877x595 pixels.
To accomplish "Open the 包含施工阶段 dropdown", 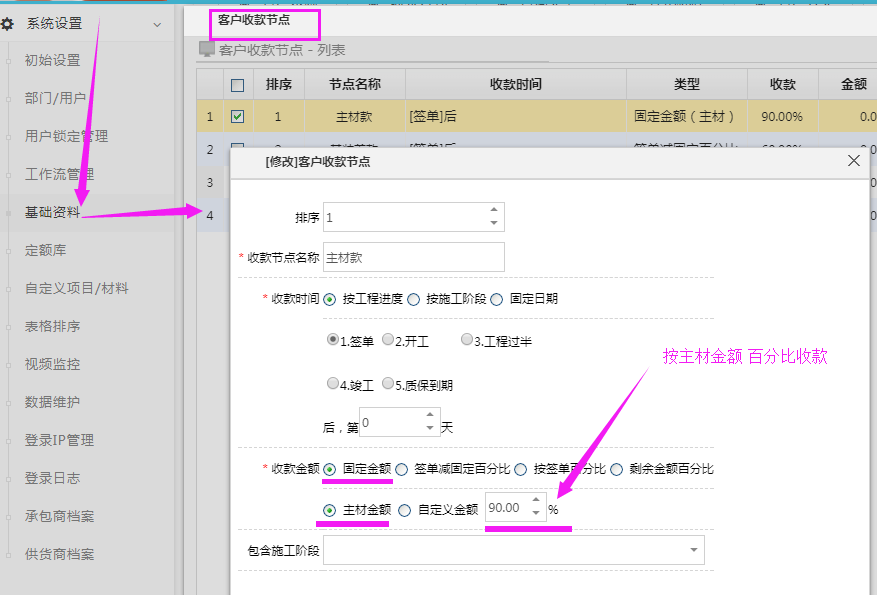I will click(693, 549).
